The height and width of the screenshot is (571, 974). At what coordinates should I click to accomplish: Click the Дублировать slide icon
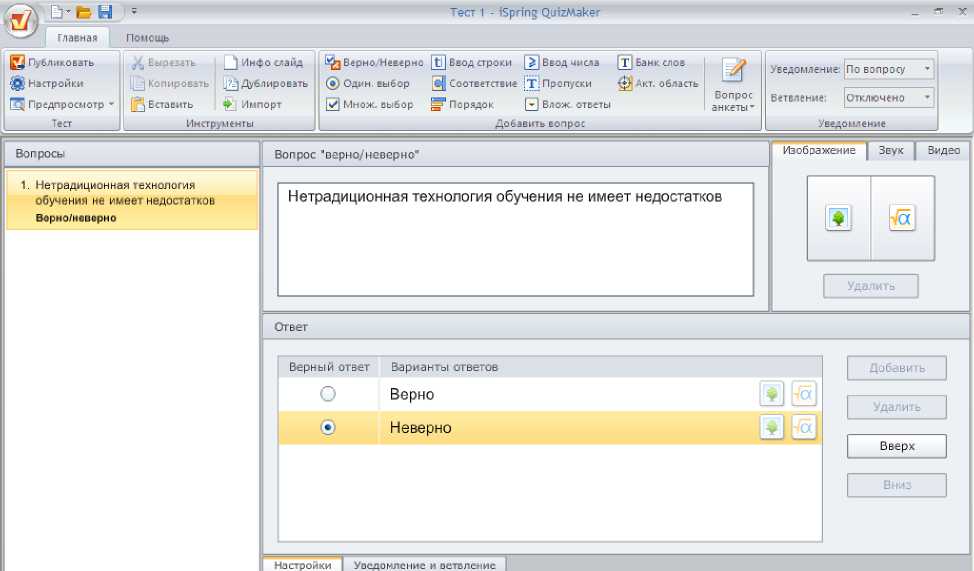[231, 84]
